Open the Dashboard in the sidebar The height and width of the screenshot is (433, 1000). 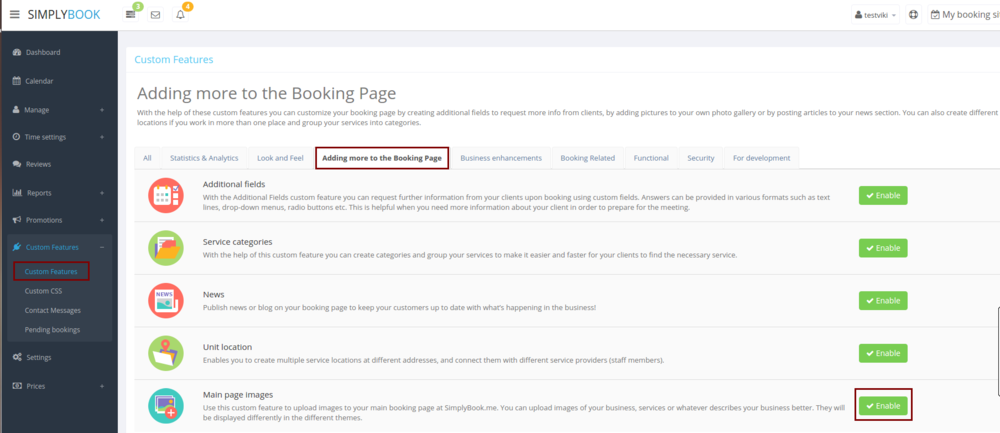coord(42,52)
